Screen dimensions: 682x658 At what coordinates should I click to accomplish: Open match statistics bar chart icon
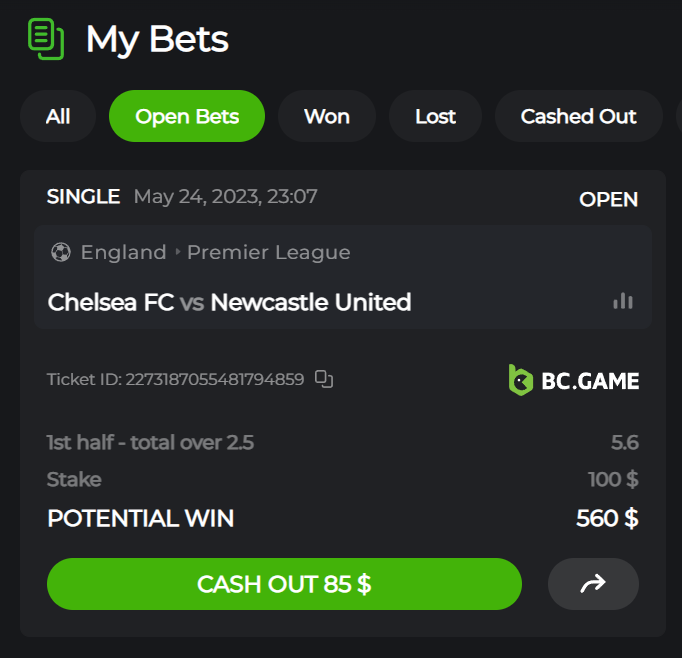pyautogui.click(x=623, y=301)
